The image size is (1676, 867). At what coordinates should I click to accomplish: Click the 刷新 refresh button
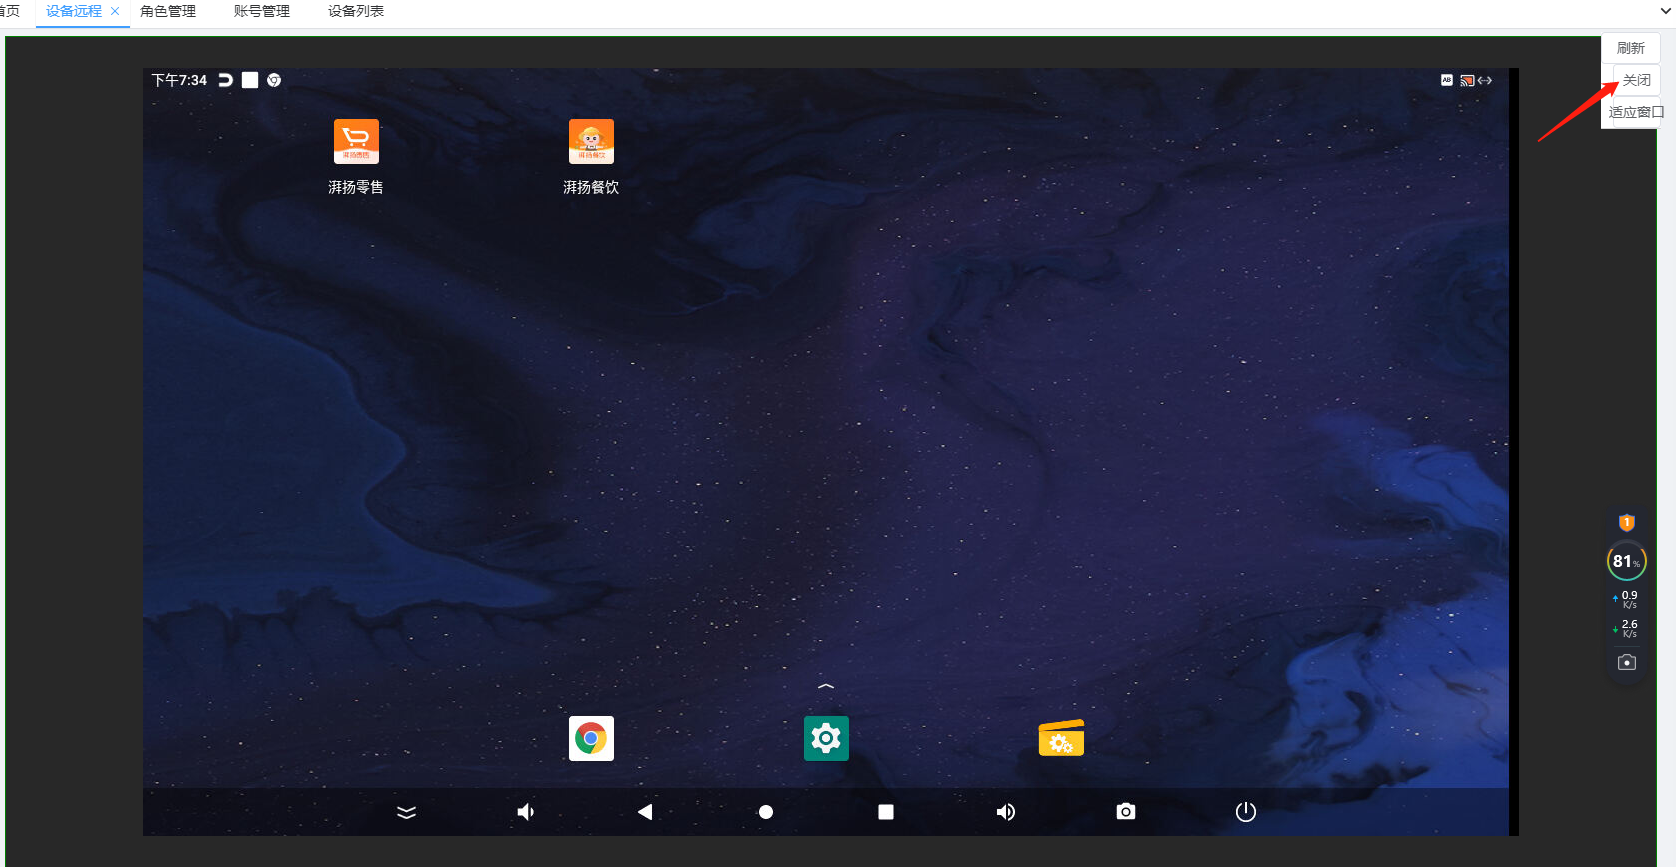click(x=1631, y=48)
